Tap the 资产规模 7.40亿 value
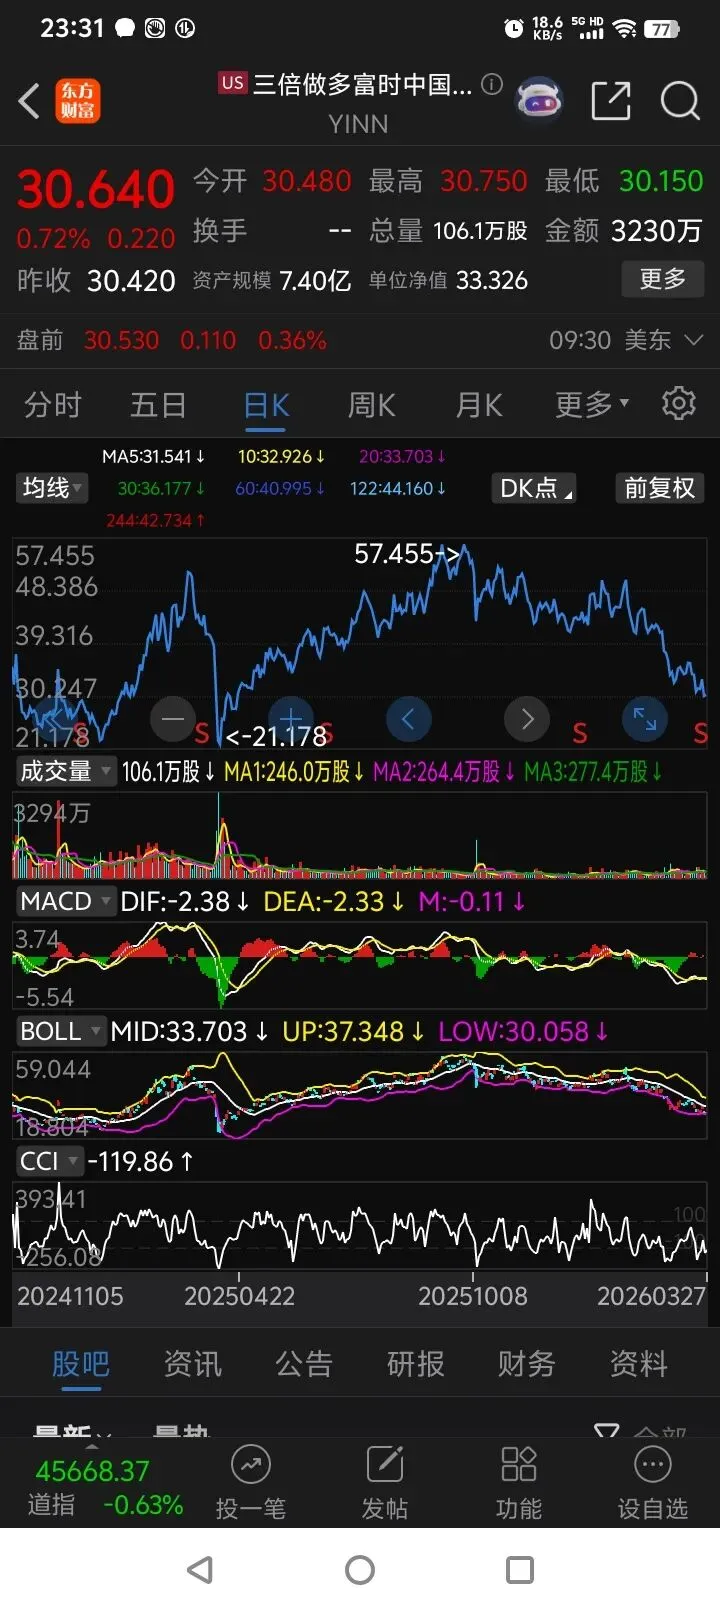 315,280
